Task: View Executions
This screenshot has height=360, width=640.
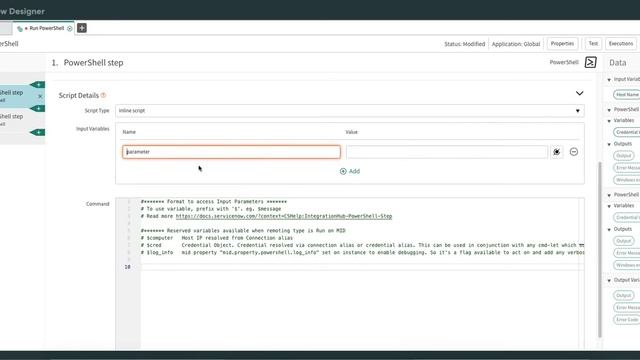Action: [x=620, y=44]
